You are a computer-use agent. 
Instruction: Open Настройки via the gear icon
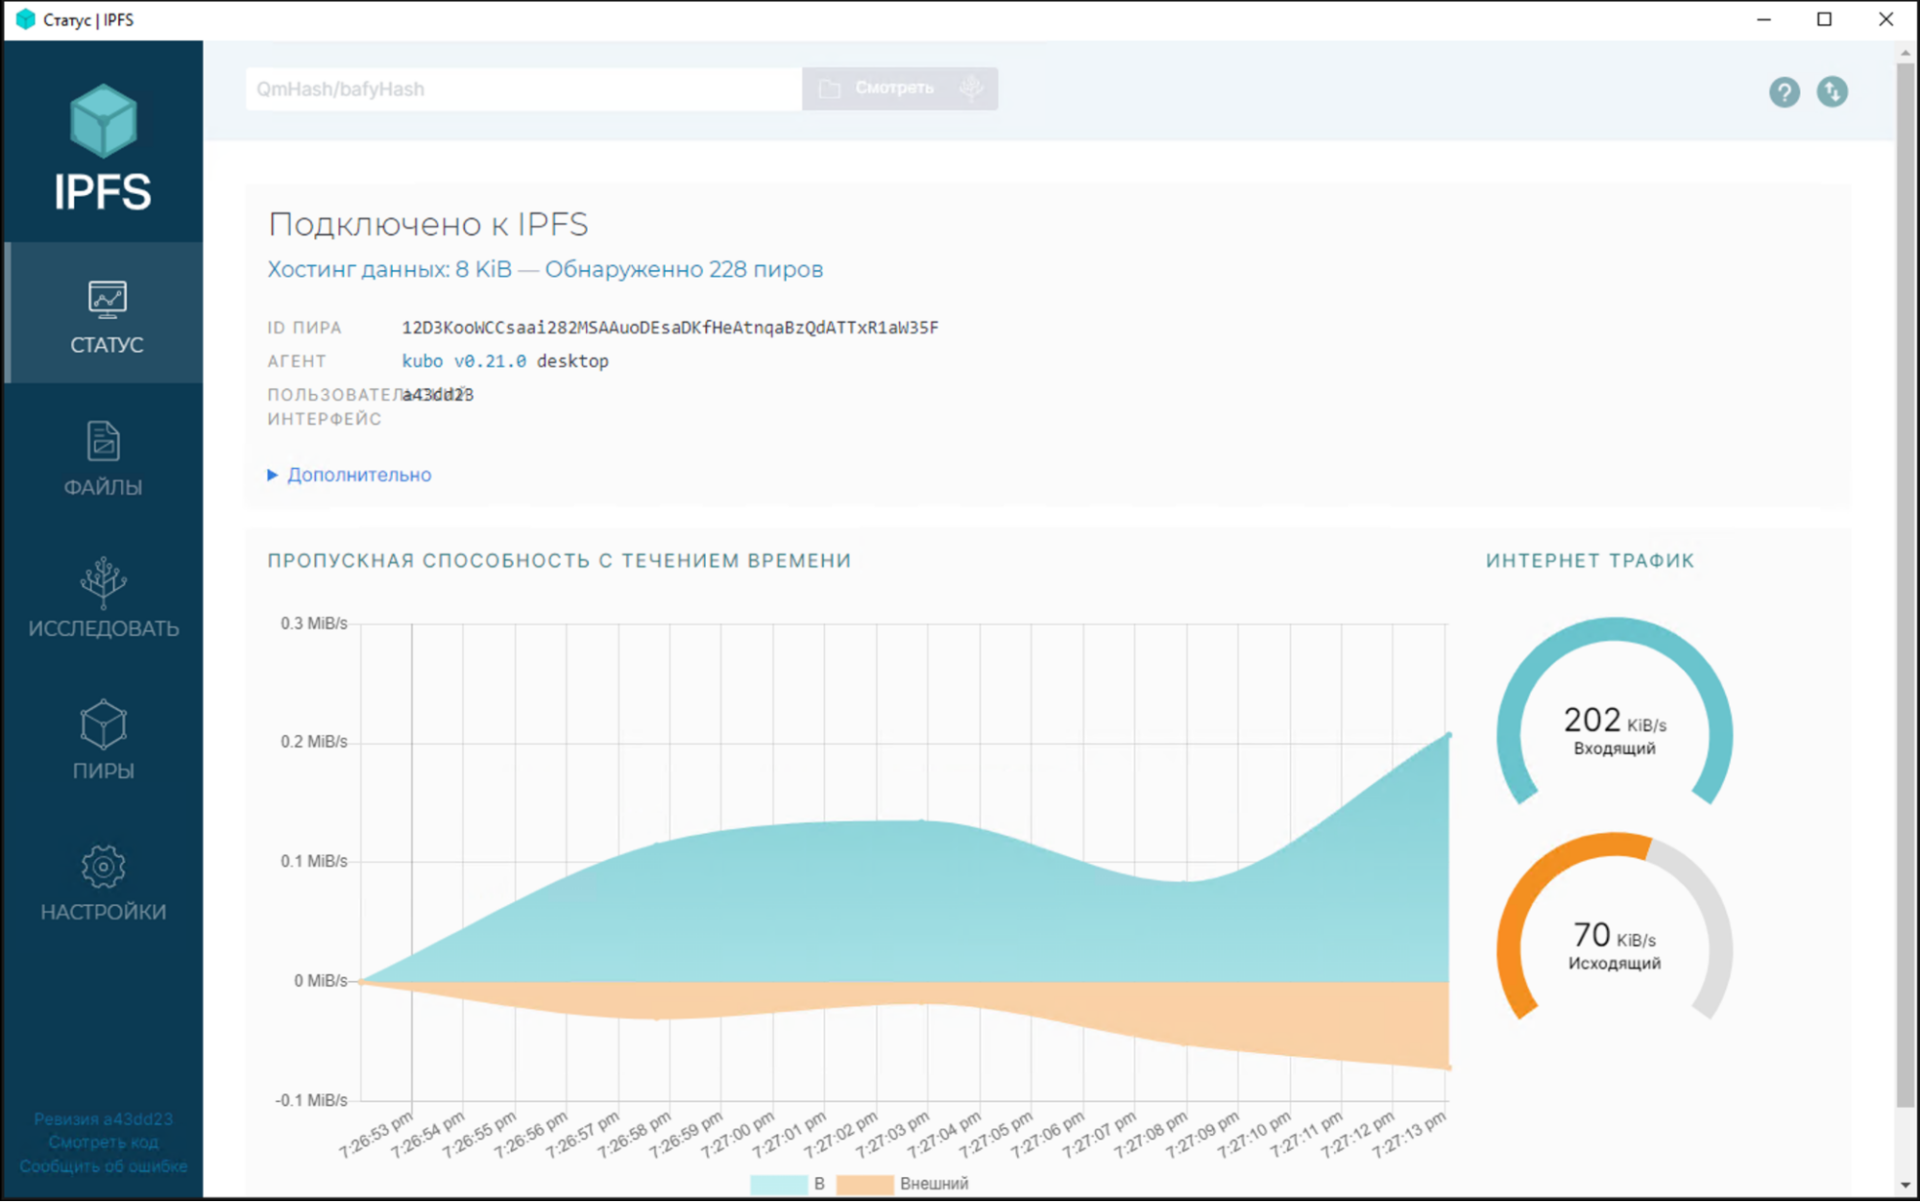(x=103, y=868)
